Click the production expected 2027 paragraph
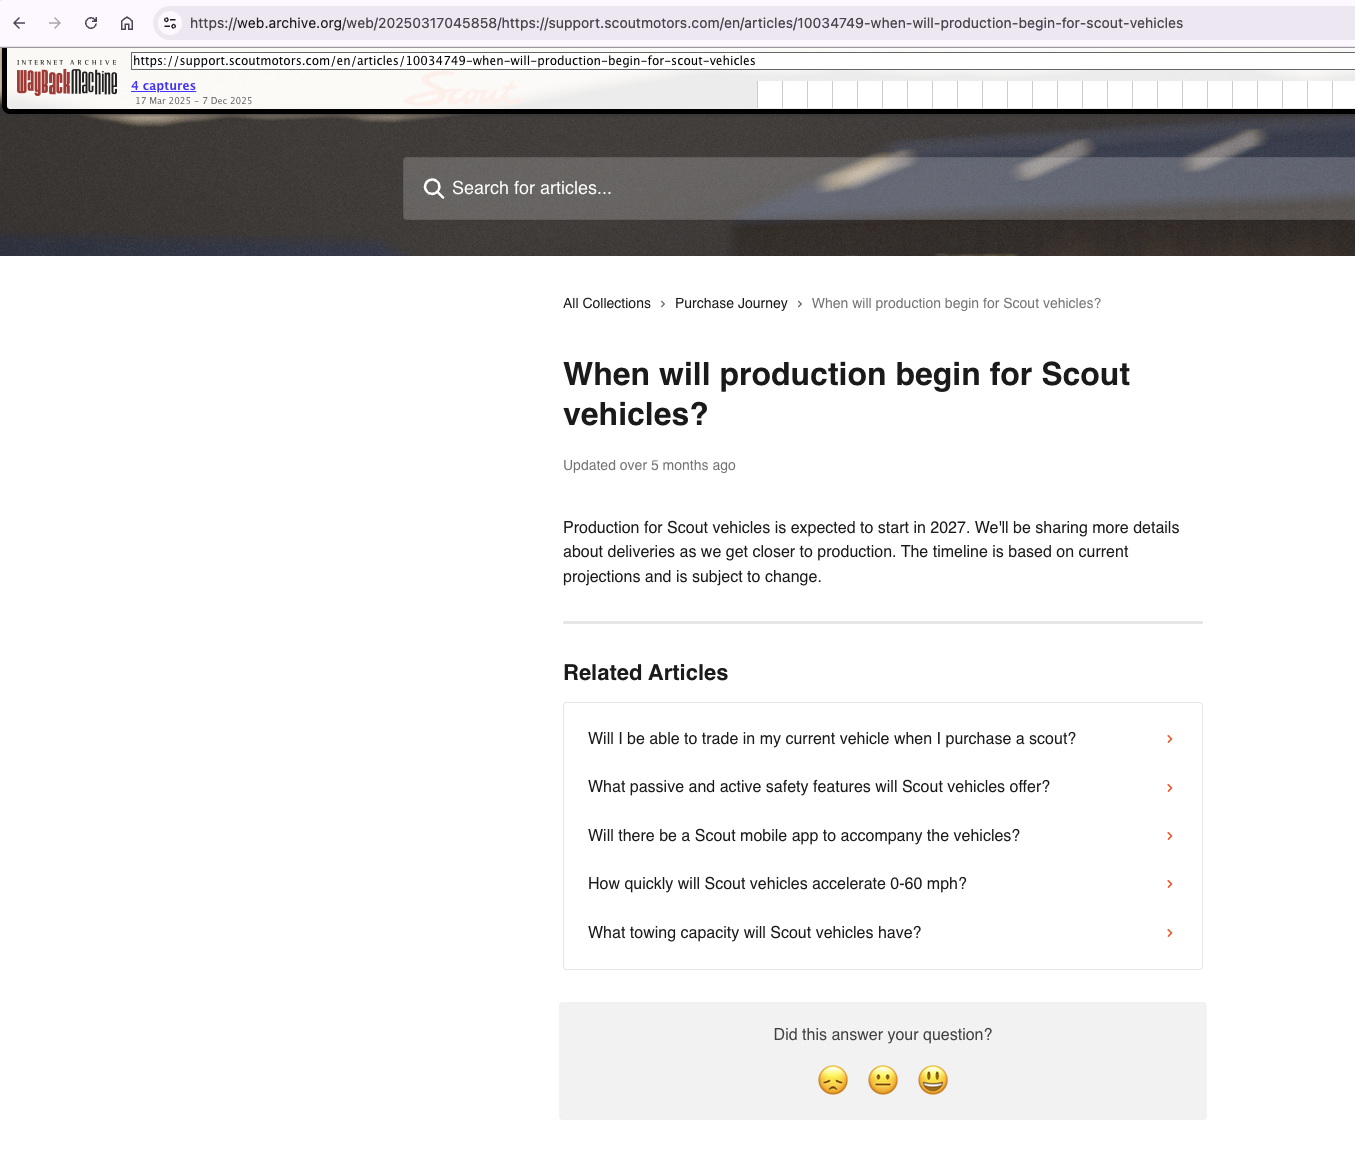This screenshot has height=1173, width=1355. pyautogui.click(x=871, y=552)
